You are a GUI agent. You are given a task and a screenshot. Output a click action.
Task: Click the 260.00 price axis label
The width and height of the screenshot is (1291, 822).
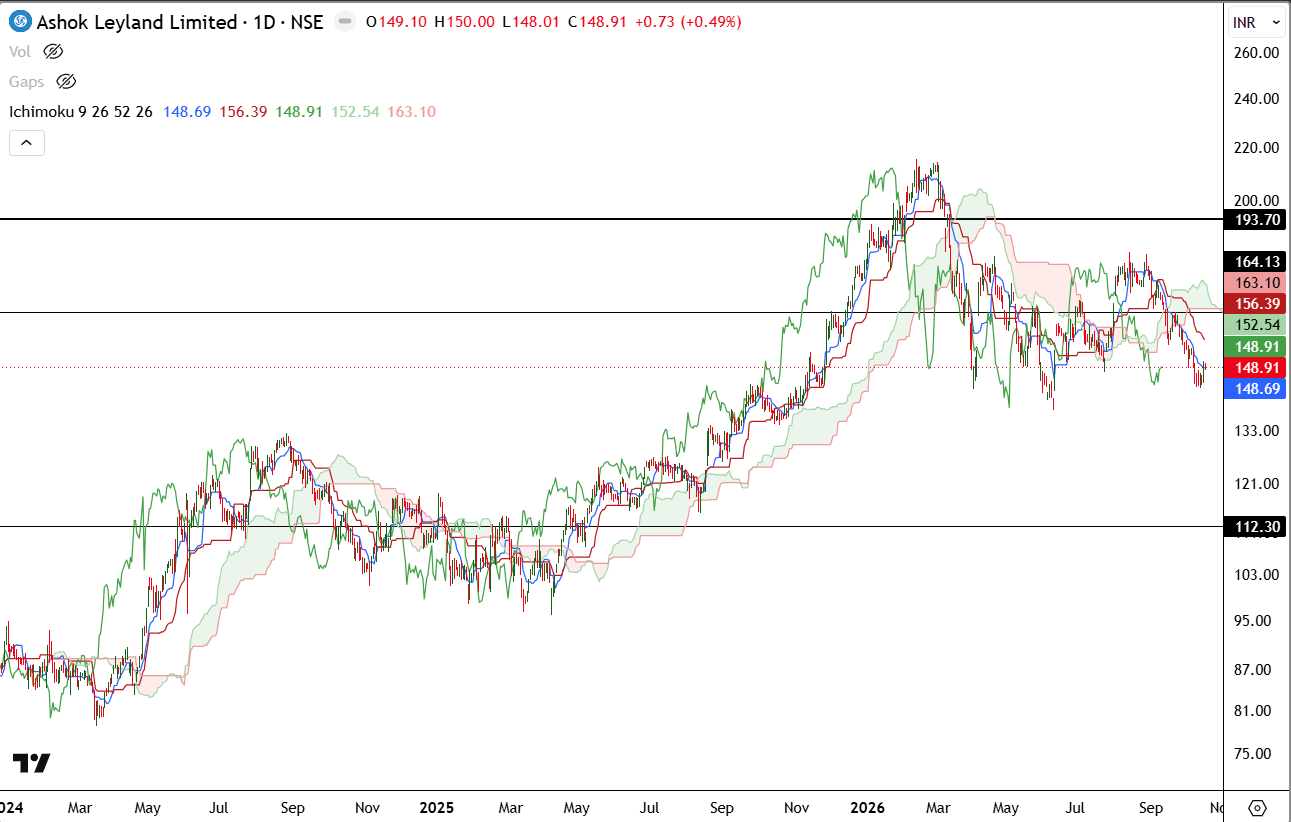[1257, 52]
